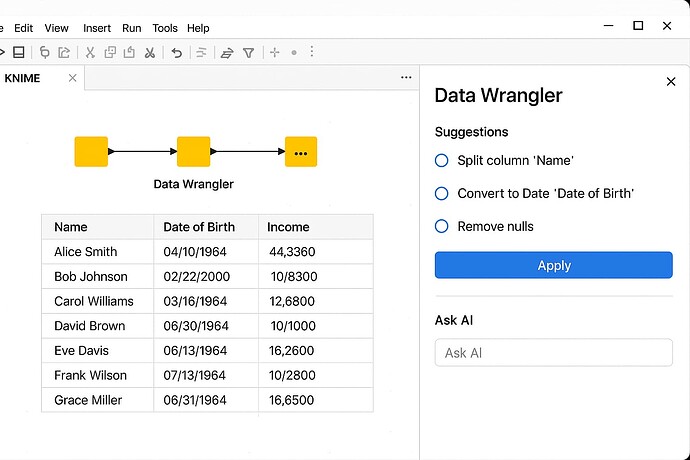Viewport: 690px width, 460px height.
Task: Open the Help menu
Action: pos(198,28)
